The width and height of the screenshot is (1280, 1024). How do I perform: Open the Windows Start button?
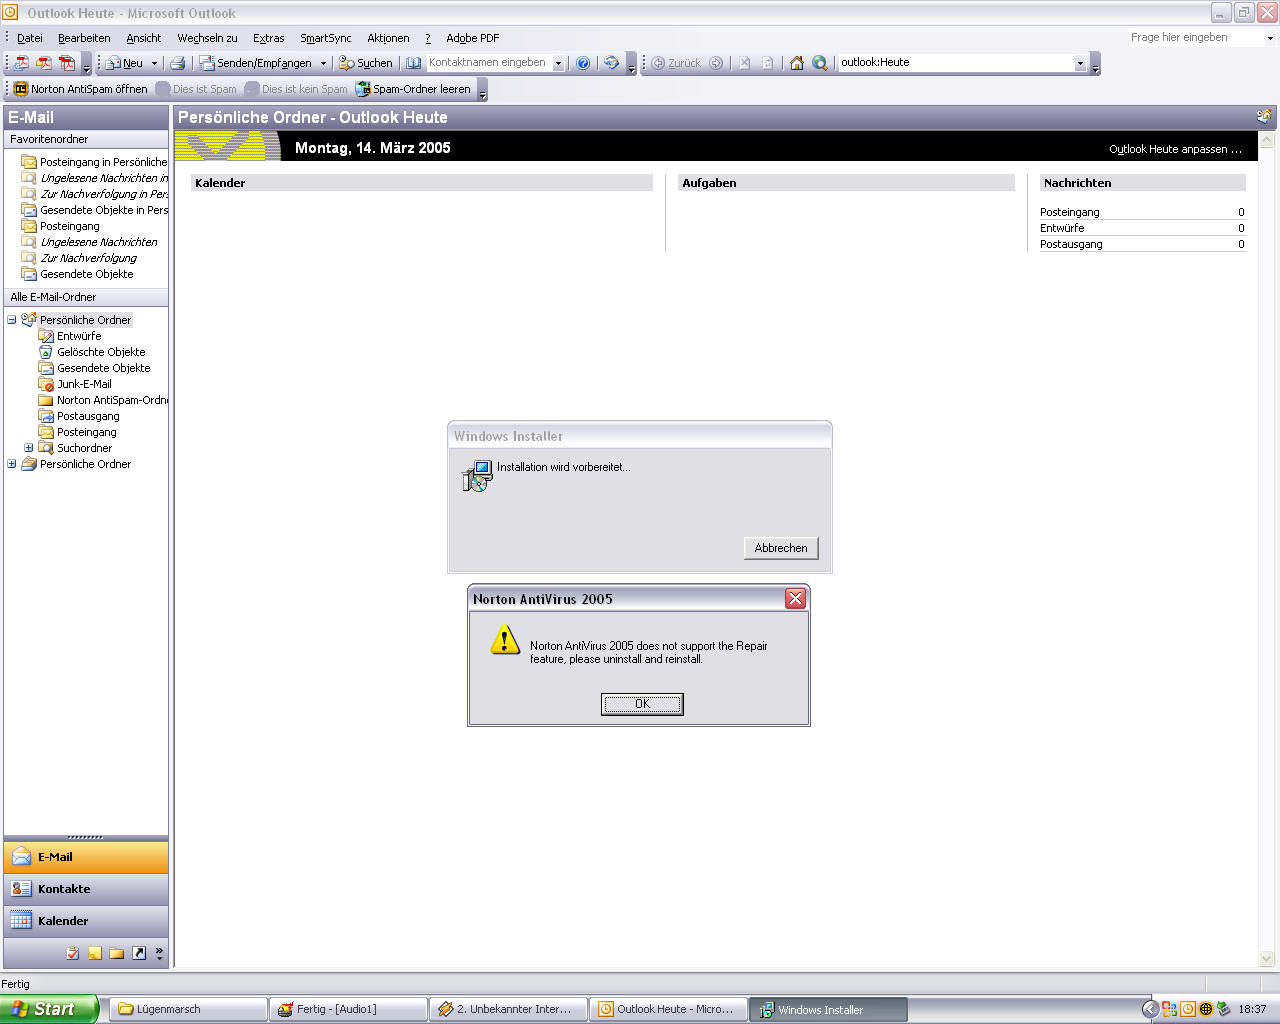click(x=49, y=1009)
